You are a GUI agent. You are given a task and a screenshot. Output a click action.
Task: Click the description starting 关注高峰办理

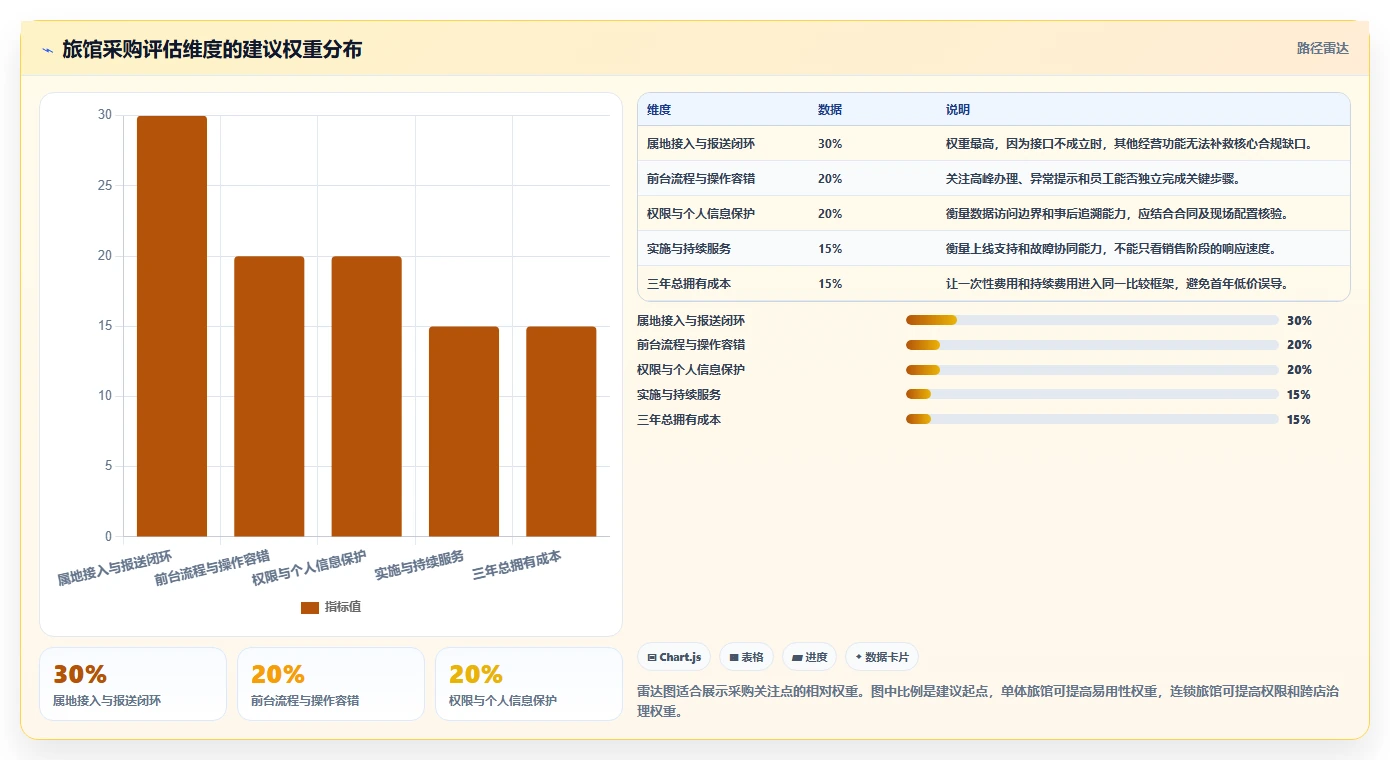pos(1093,179)
